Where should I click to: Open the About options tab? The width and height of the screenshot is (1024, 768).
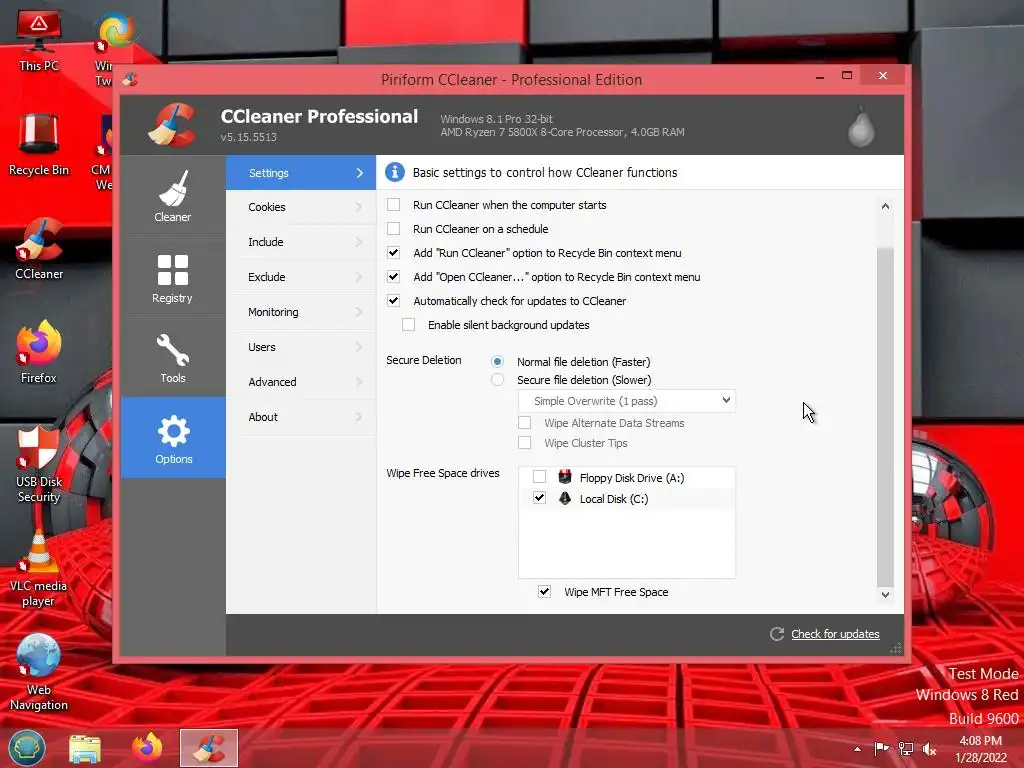point(301,417)
